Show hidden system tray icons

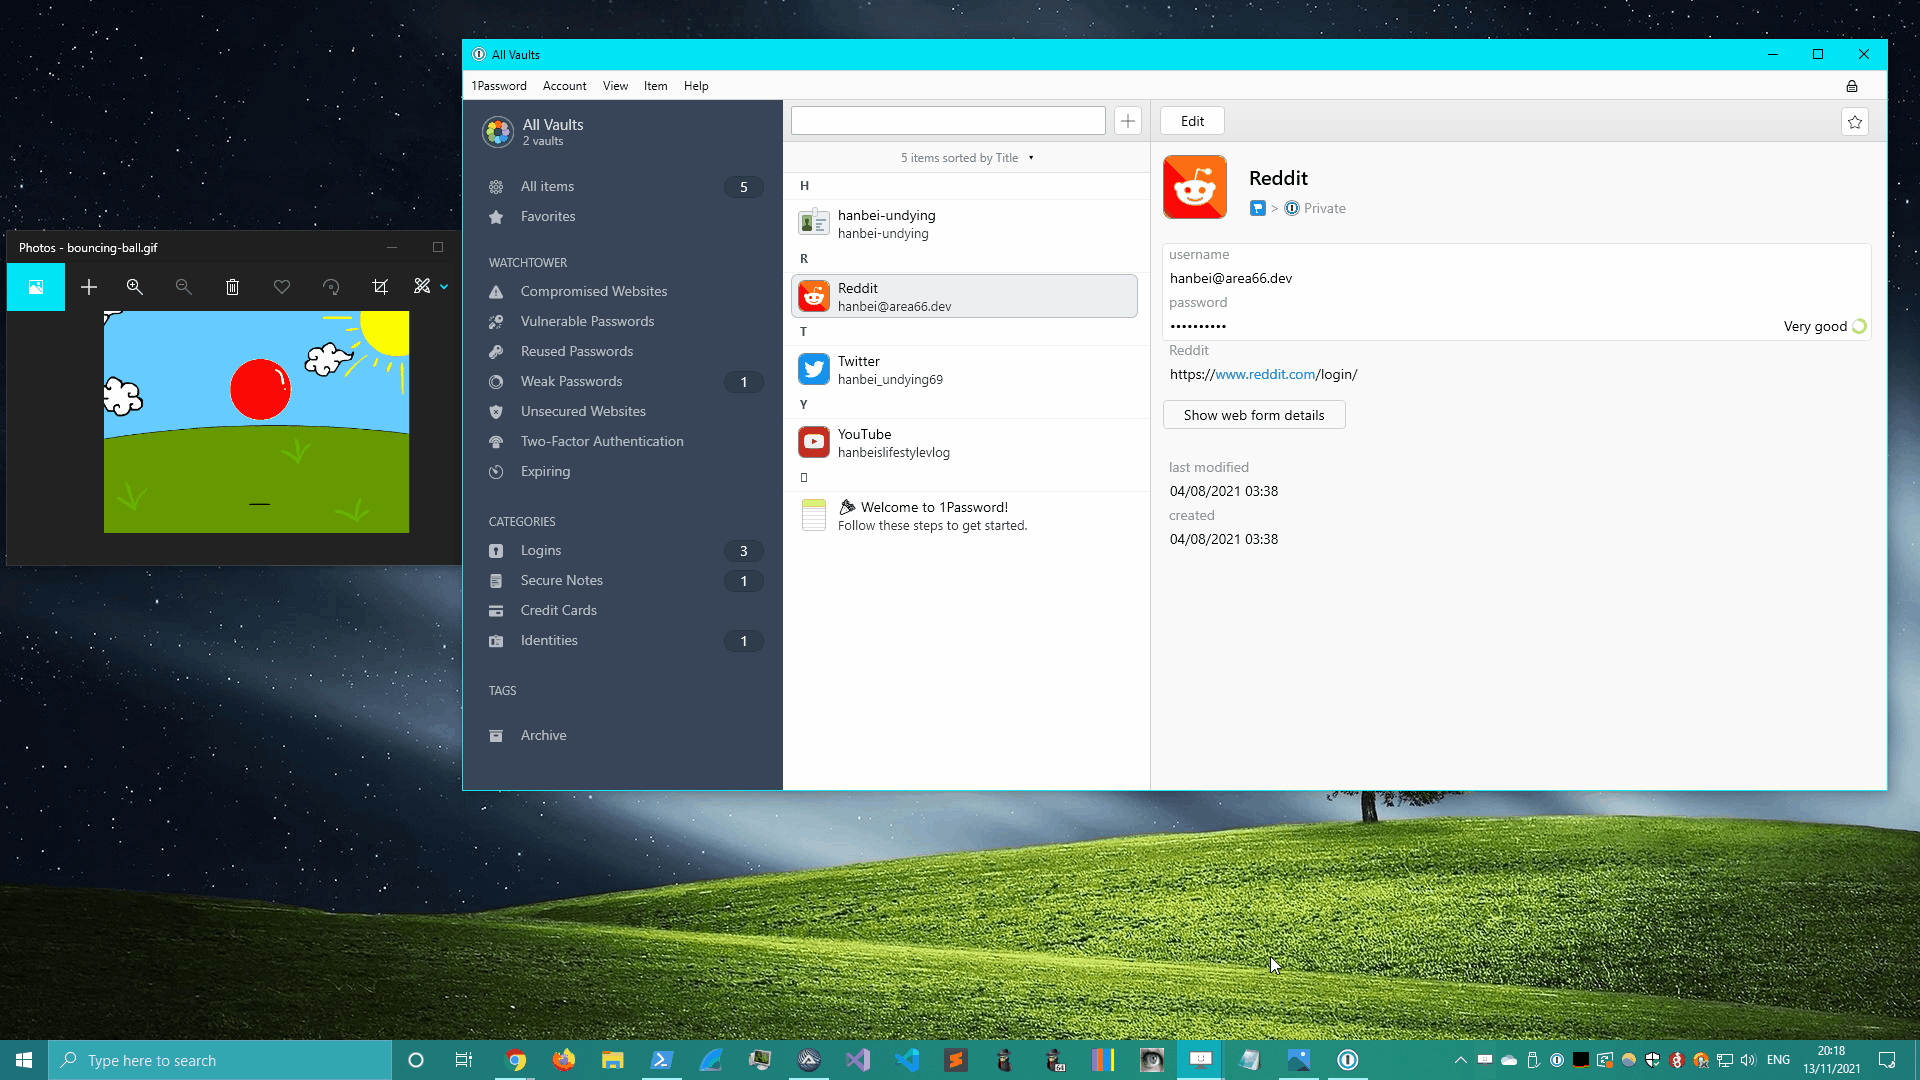coord(1460,1060)
